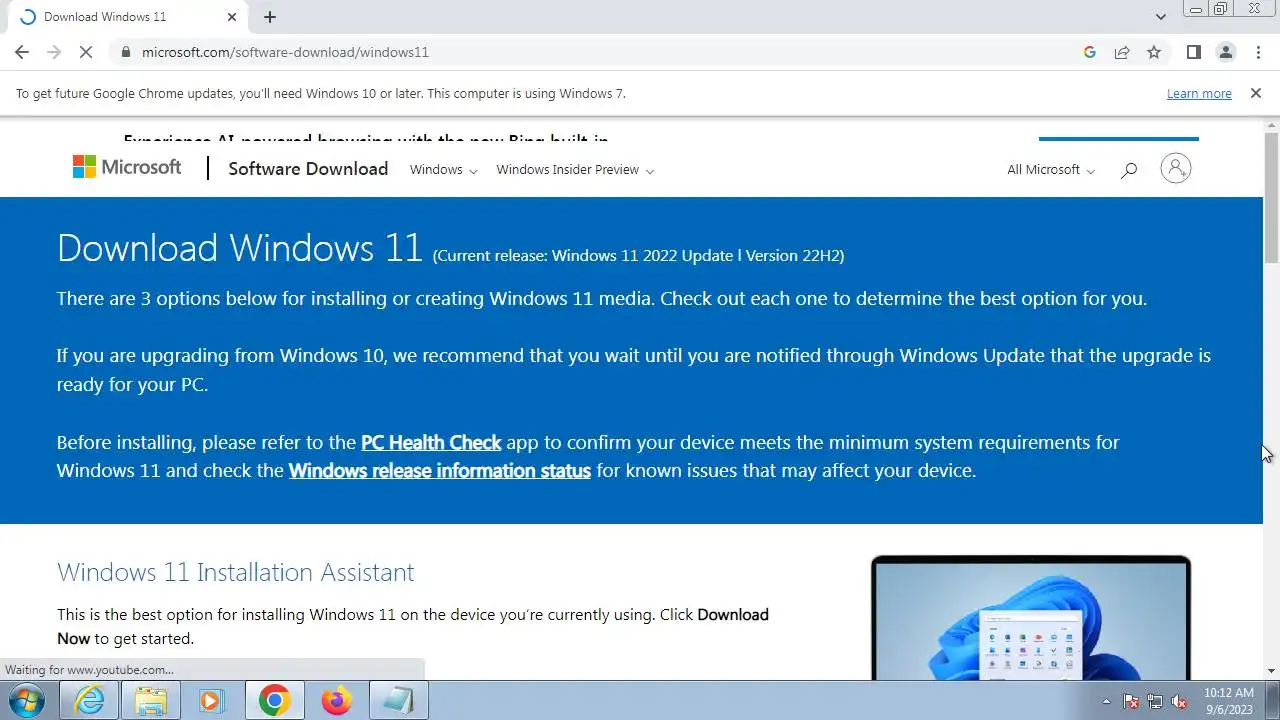Open the Learn more link in infobar

pyautogui.click(x=1199, y=93)
